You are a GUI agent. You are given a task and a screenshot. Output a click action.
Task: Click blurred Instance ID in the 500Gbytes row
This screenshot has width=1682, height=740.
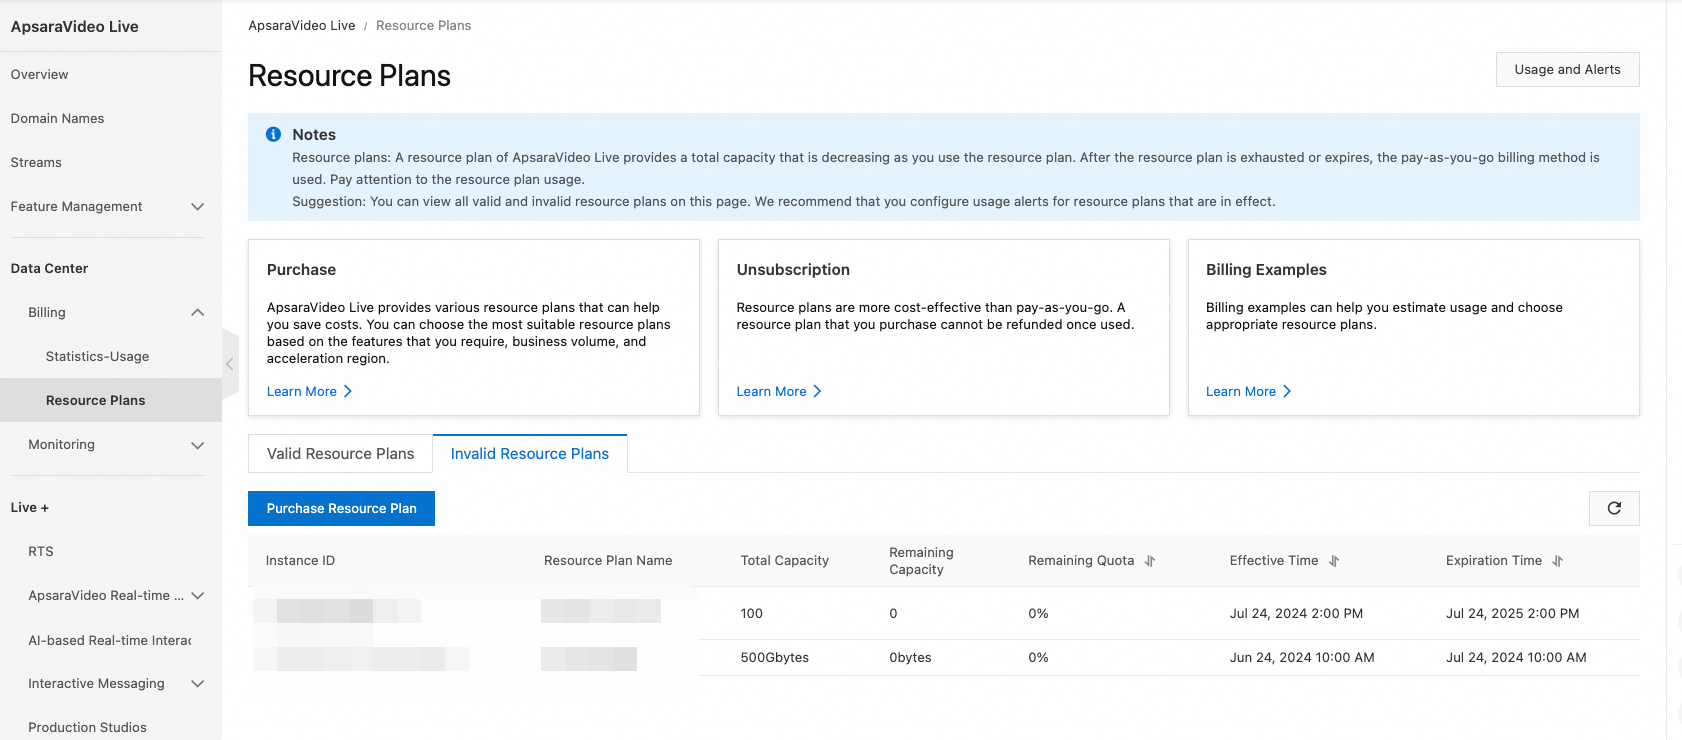pyautogui.click(x=361, y=659)
